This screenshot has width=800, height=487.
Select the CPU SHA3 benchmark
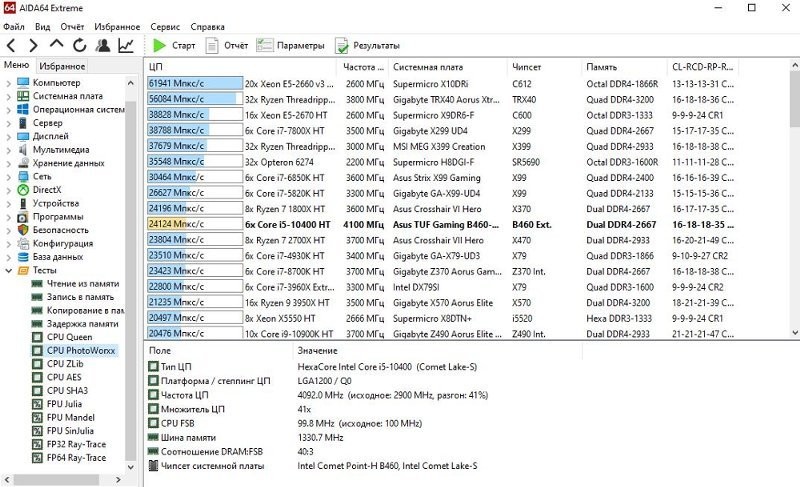click(67, 391)
